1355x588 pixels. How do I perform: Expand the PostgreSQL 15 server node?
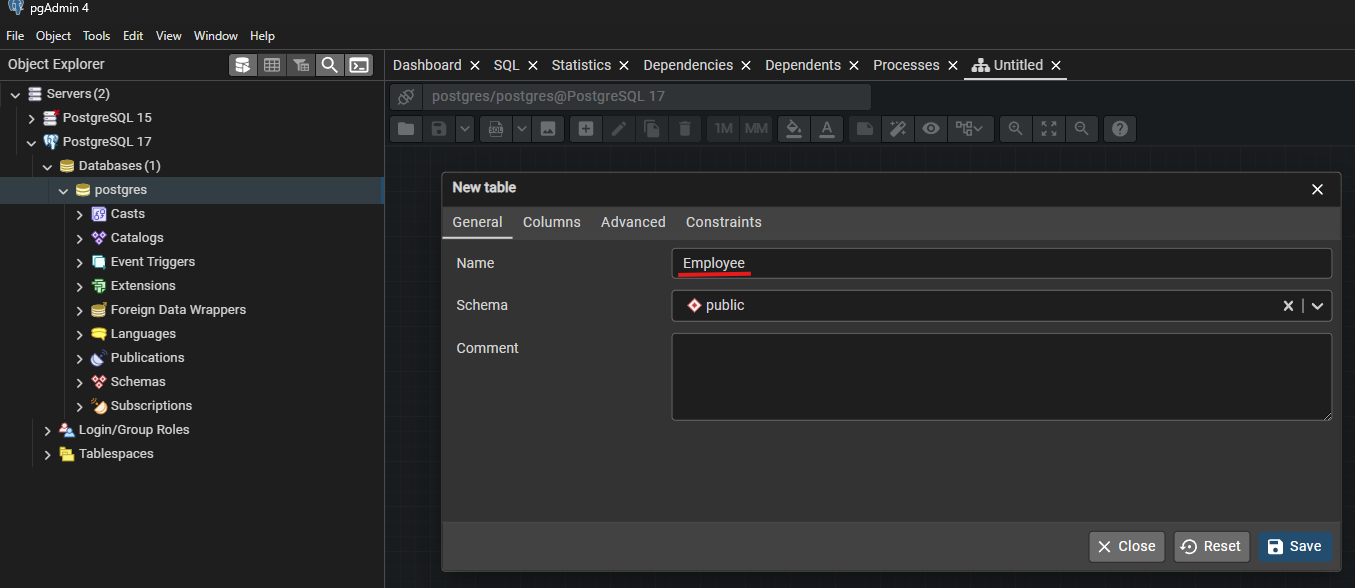(32, 118)
